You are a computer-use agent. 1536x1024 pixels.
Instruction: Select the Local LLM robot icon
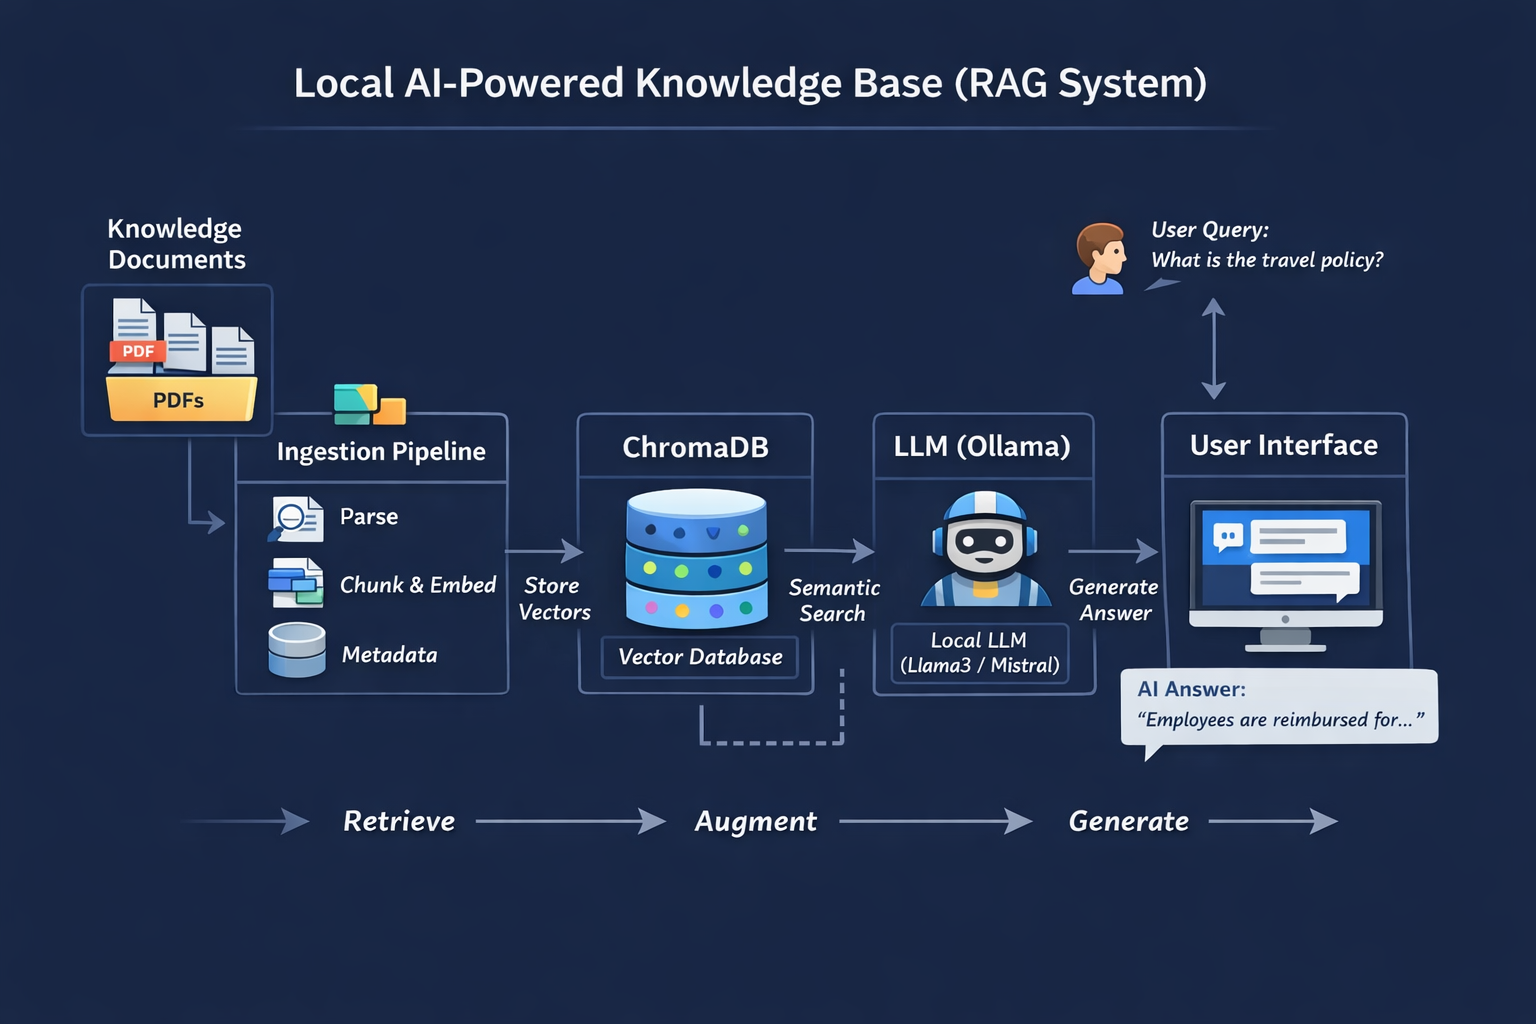click(984, 550)
